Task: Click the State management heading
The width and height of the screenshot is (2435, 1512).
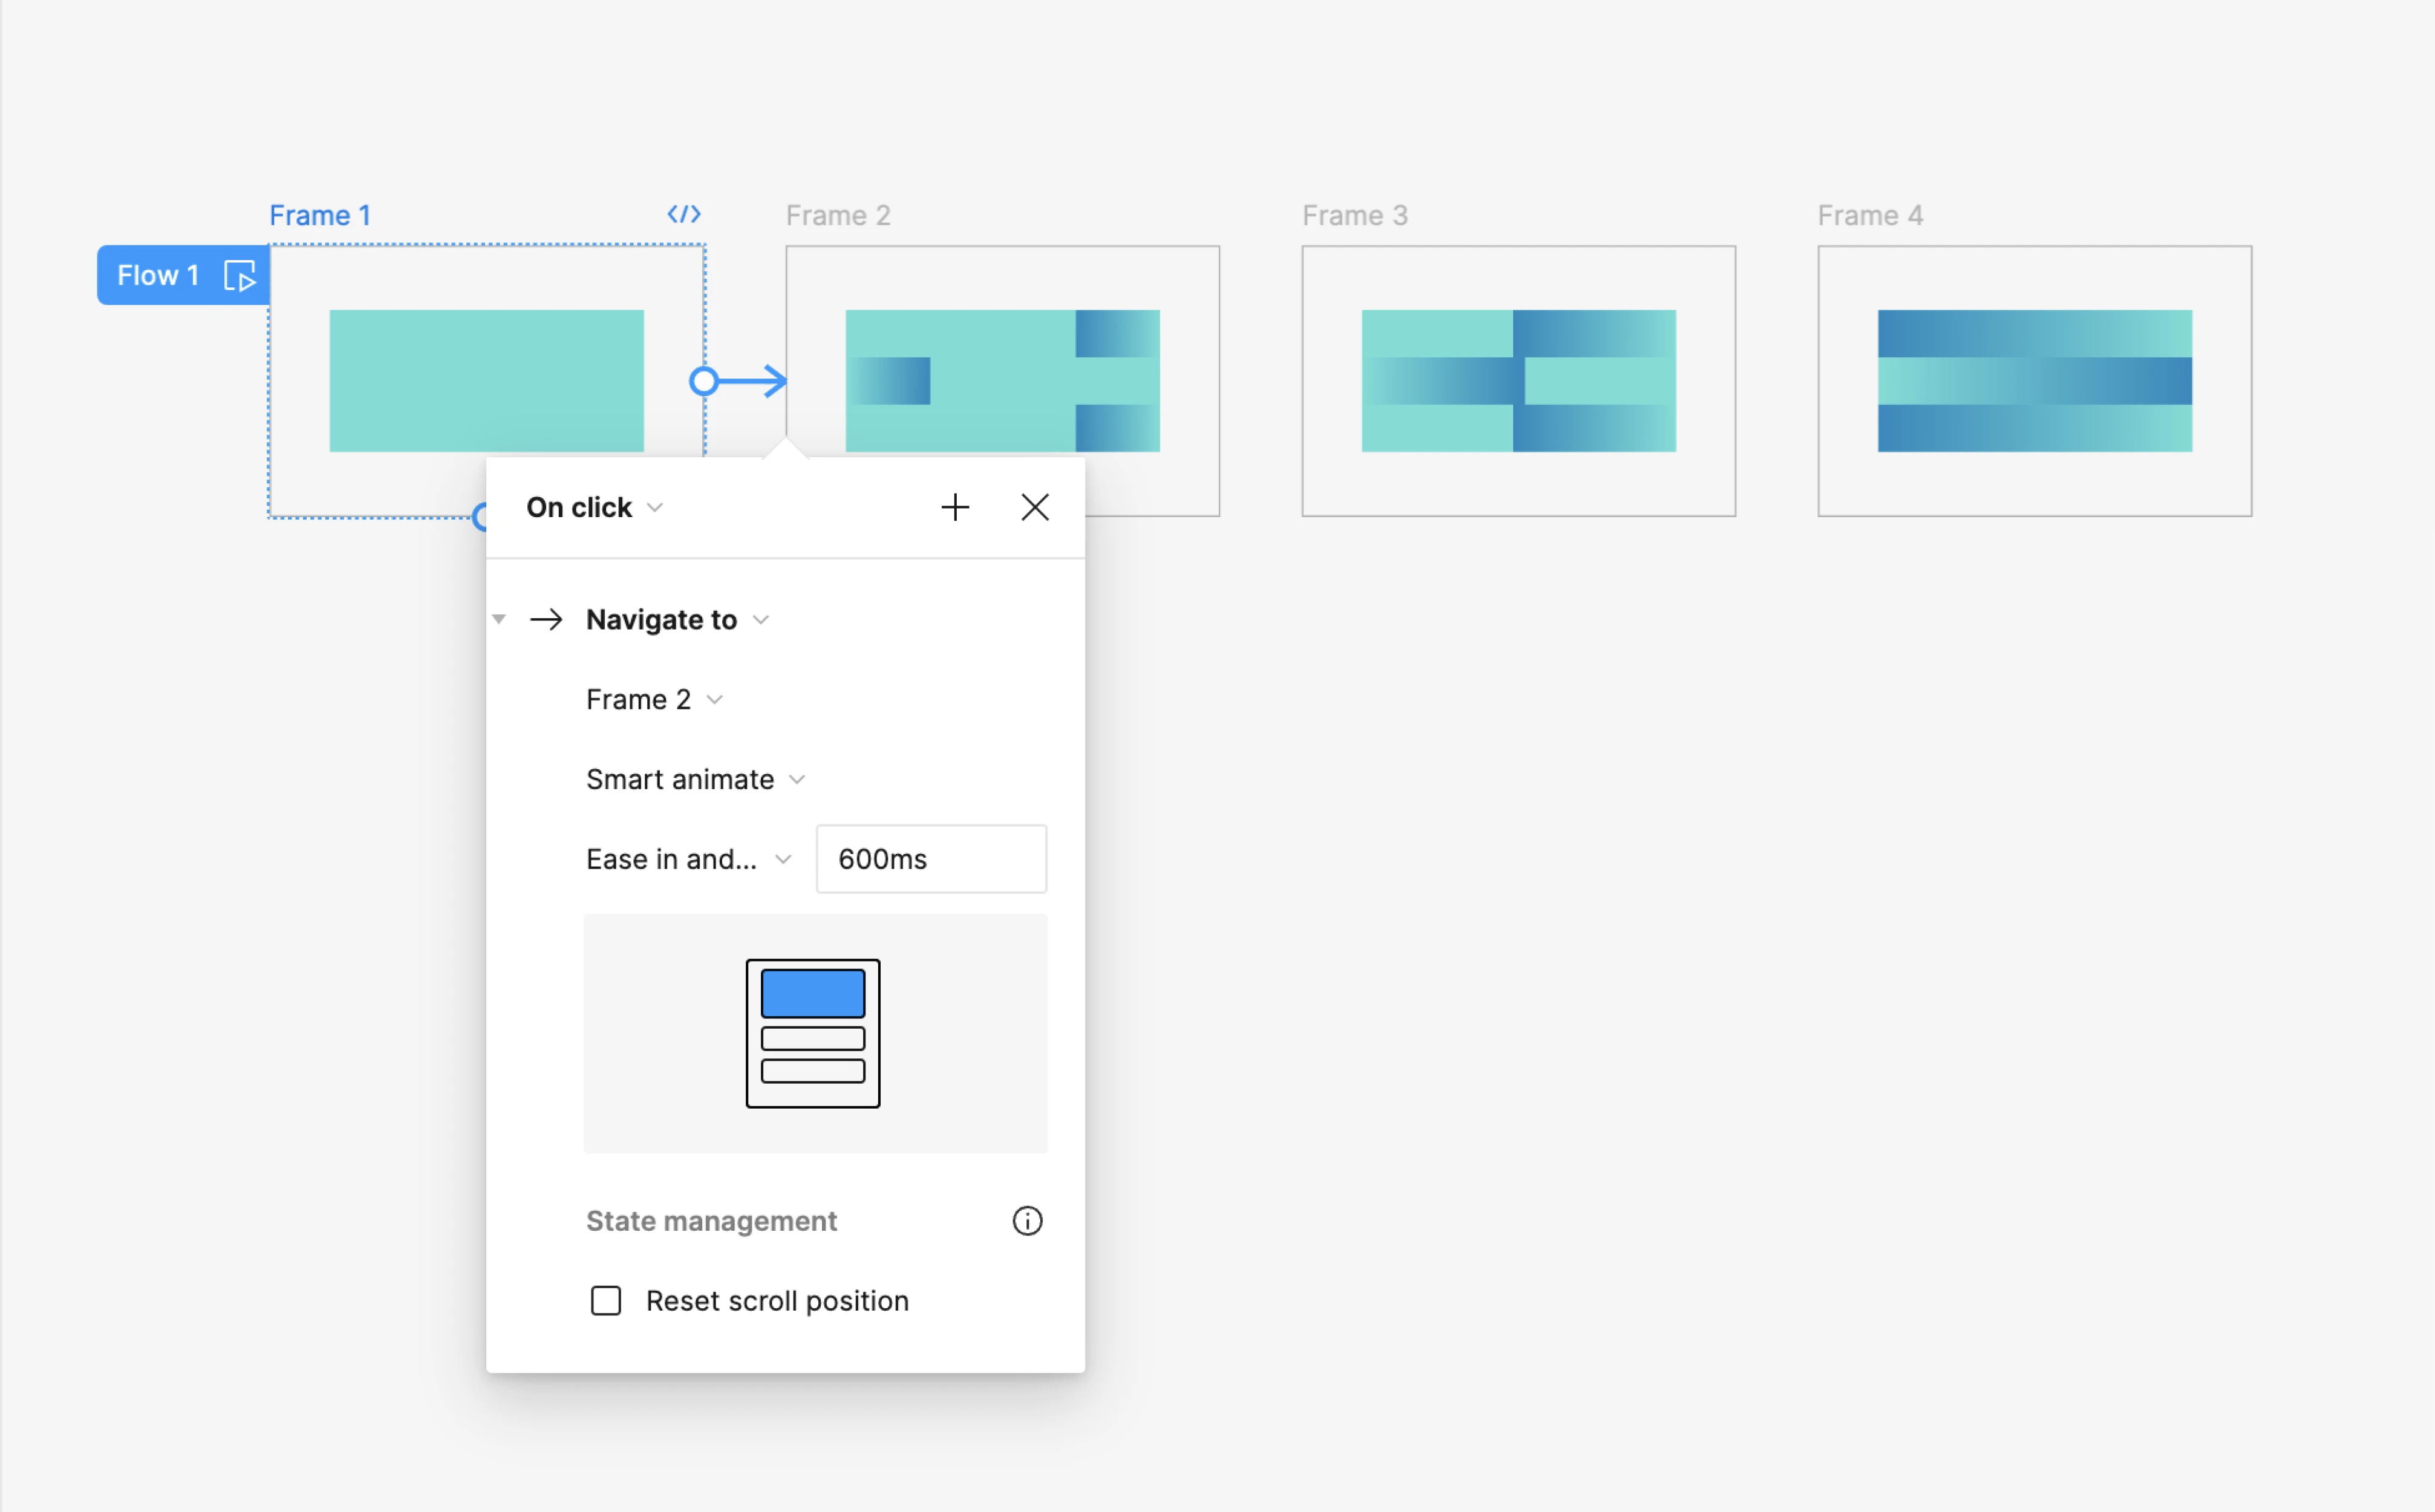Action: coord(711,1221)
